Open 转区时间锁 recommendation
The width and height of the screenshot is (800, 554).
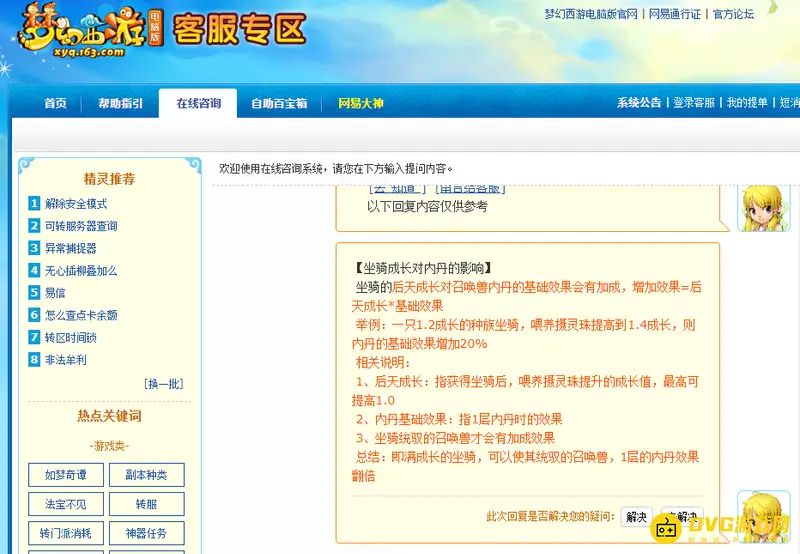71,338
